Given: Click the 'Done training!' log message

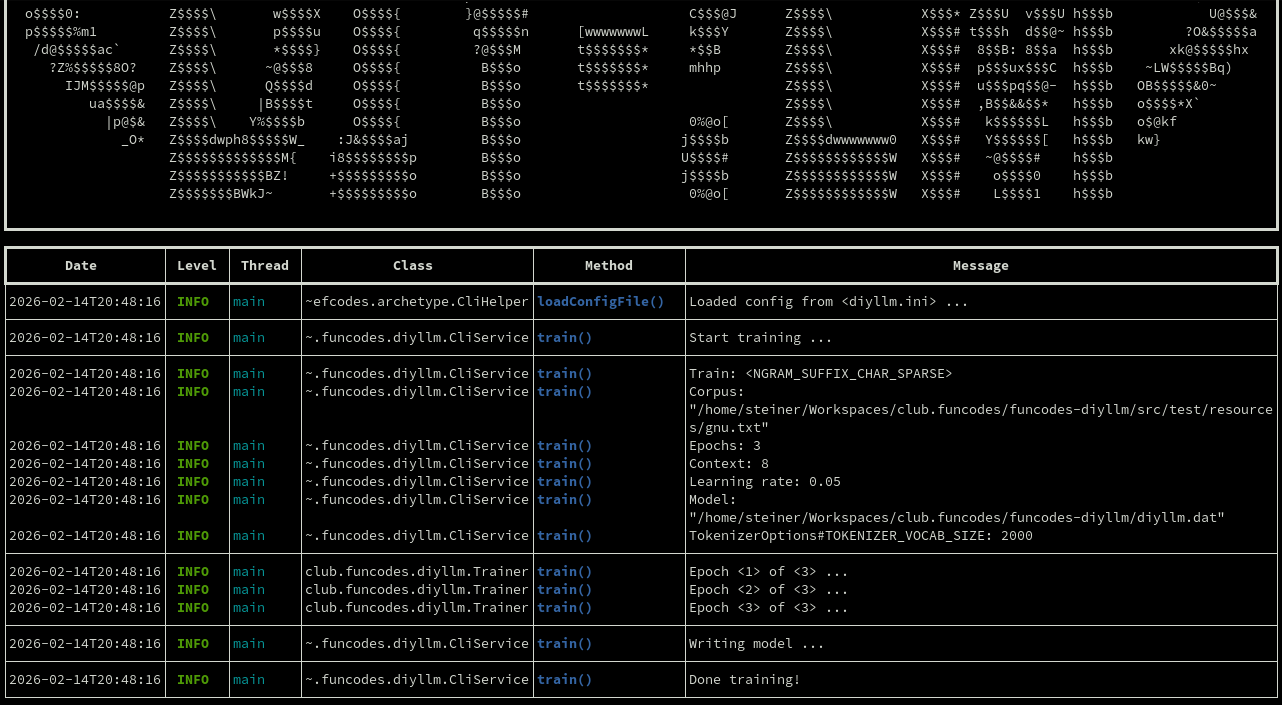Looking at the screenshot, I should point(744,679).
